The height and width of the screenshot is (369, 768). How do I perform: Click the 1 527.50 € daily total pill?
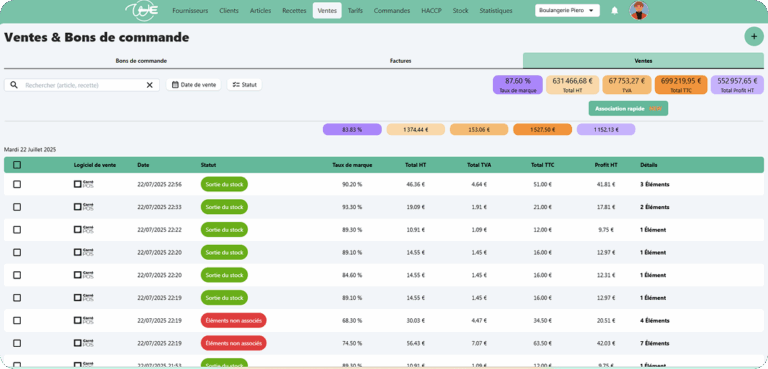542,130
